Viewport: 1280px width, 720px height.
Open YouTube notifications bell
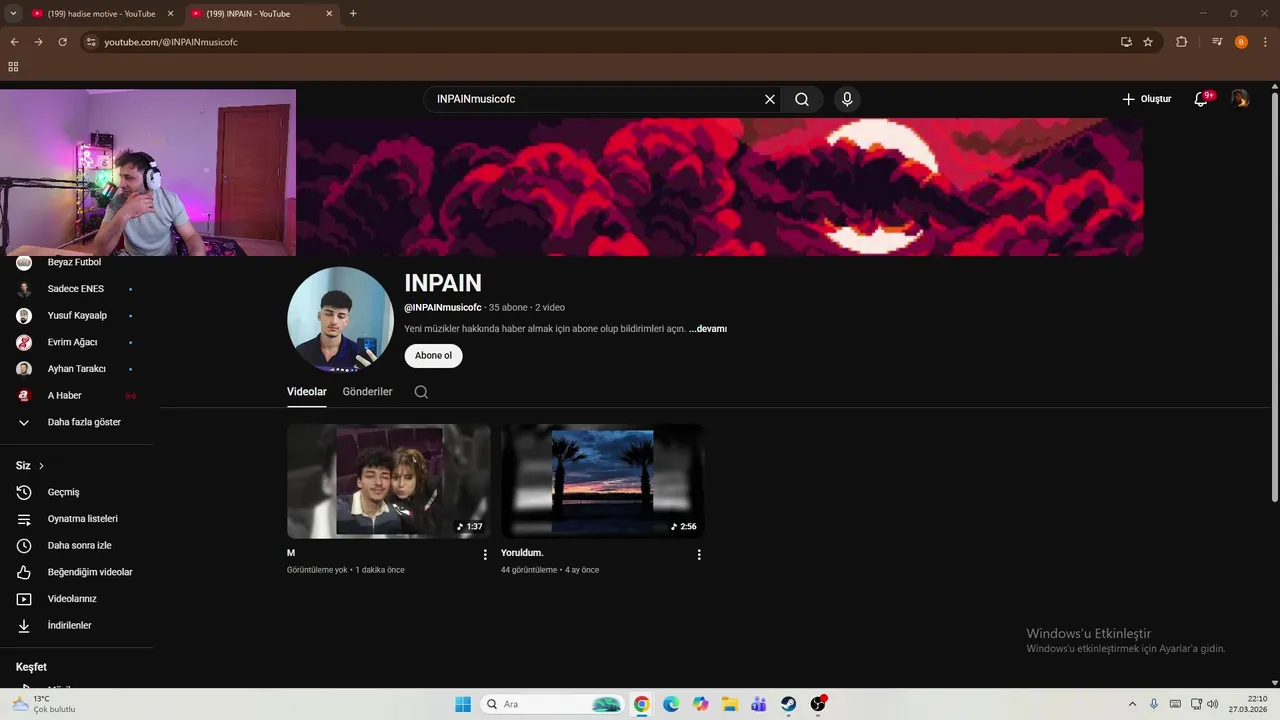[1202, 99]
